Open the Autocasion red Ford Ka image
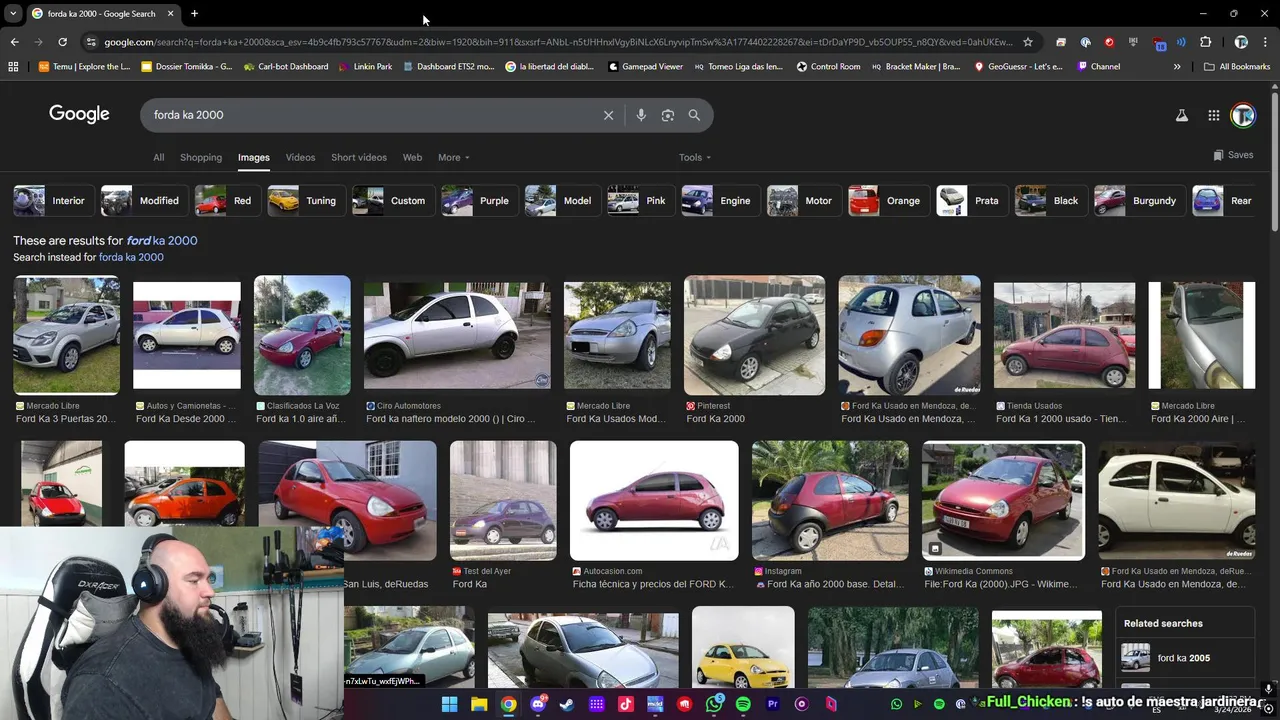Image resolution: width=1280 pixels, height=720 pixels. (654, 500)
